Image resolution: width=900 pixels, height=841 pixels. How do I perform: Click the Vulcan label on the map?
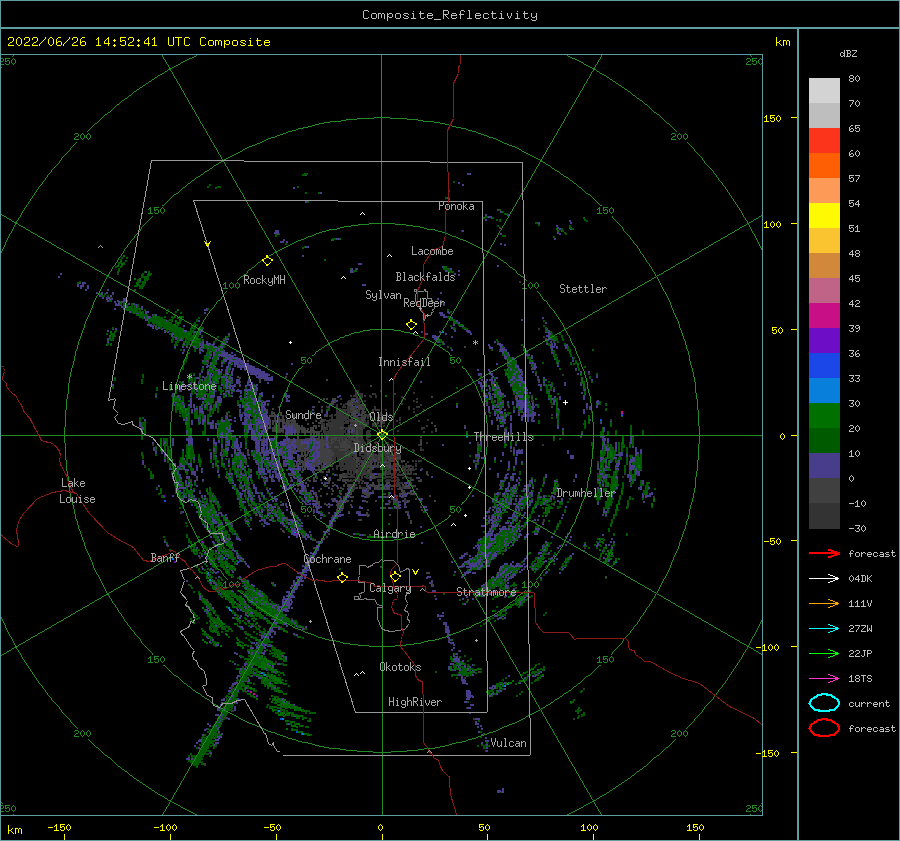[508, 743]
